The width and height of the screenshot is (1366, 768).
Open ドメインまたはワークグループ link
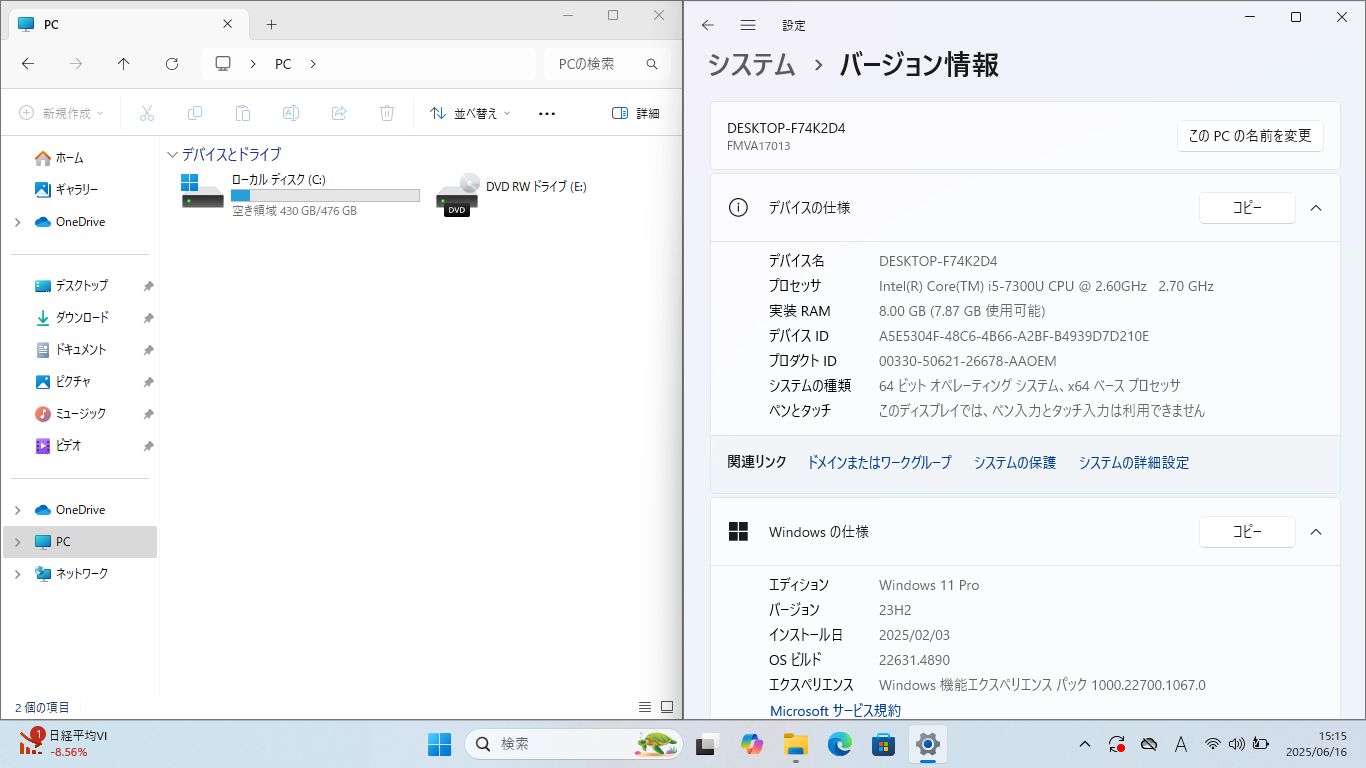(x=879, y=463)
